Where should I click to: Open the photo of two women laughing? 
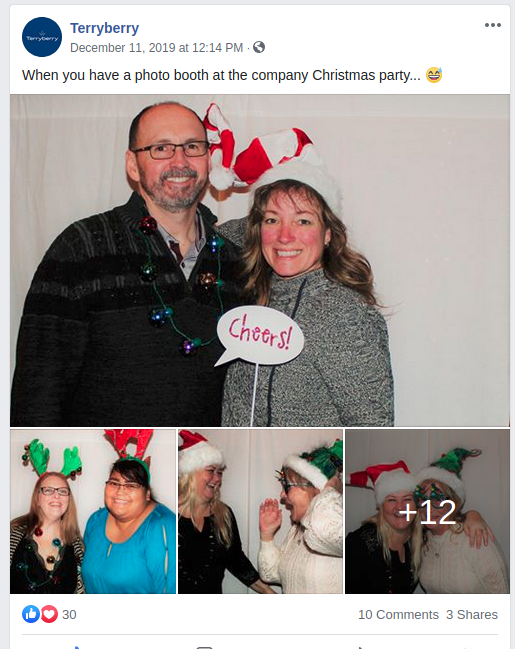(x=260, y=511)
